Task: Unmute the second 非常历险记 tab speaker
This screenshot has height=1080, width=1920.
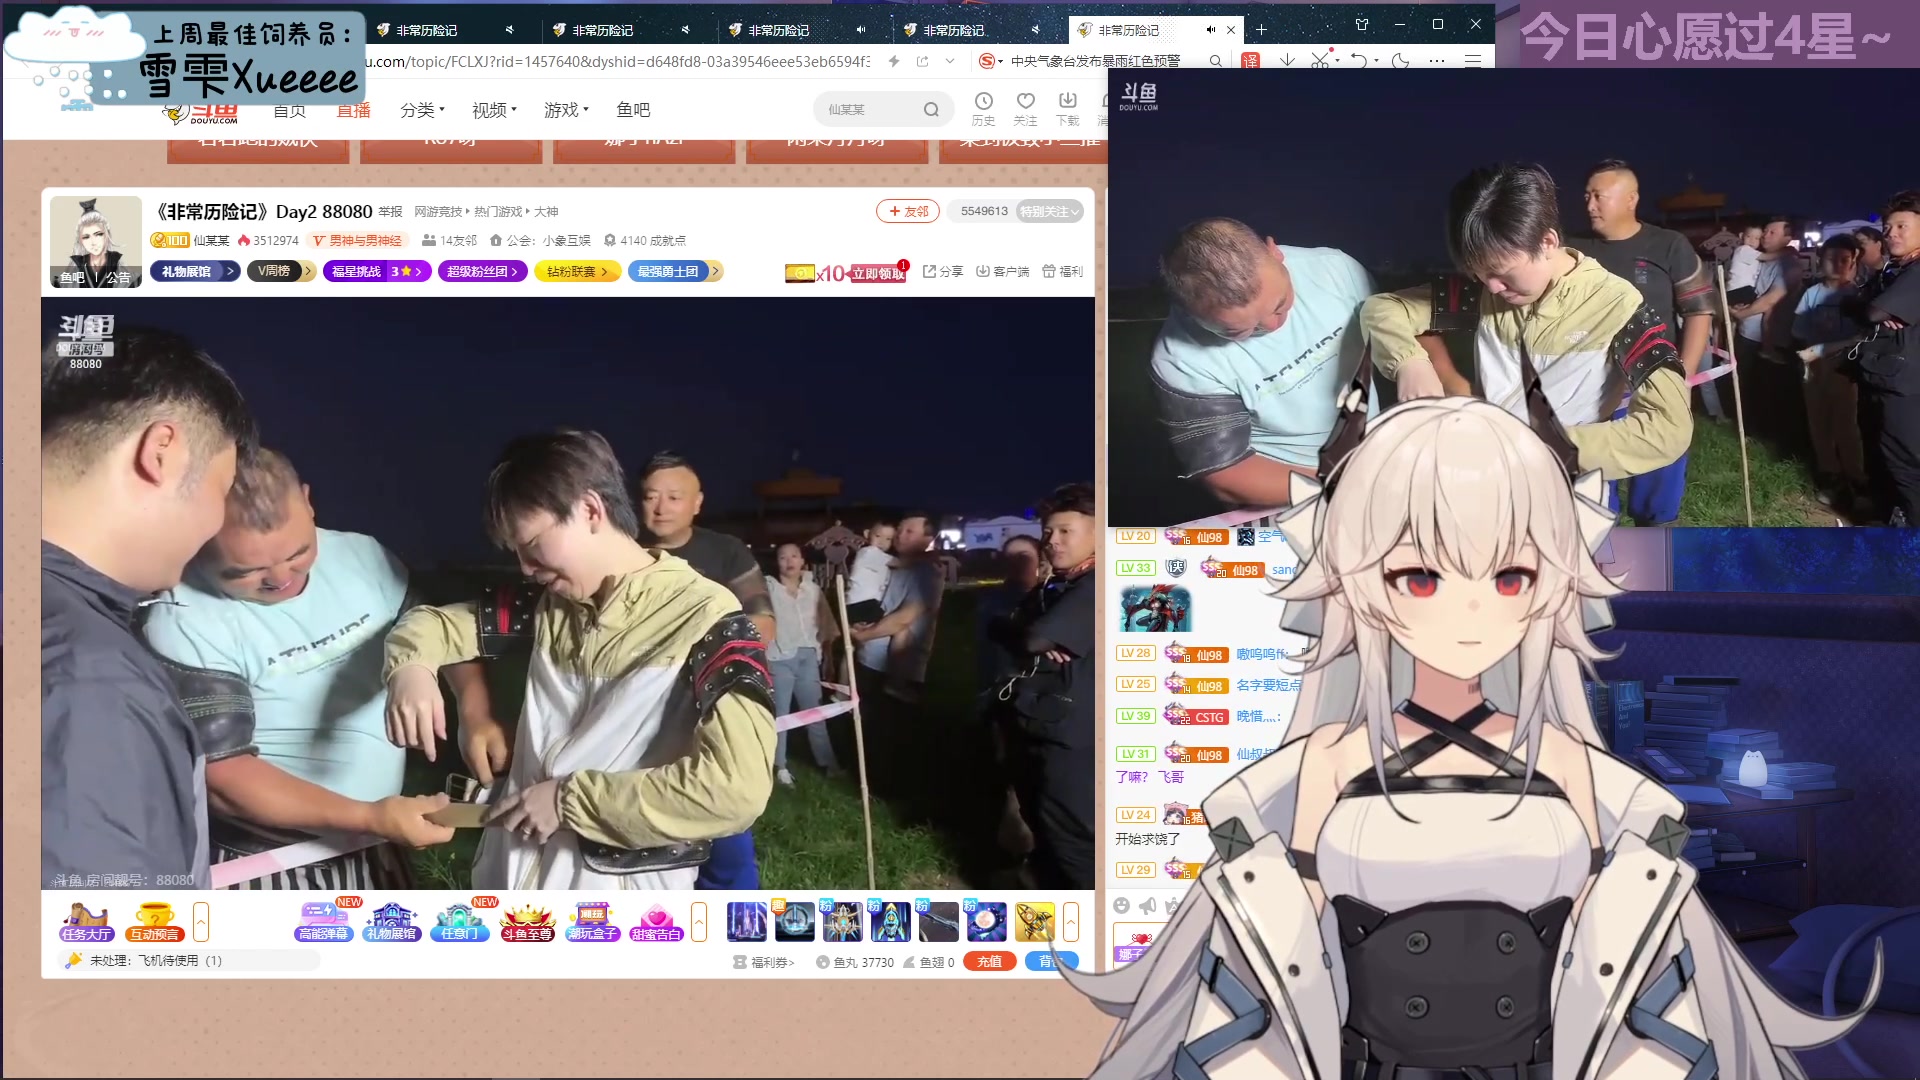Action: coord(685,30)
